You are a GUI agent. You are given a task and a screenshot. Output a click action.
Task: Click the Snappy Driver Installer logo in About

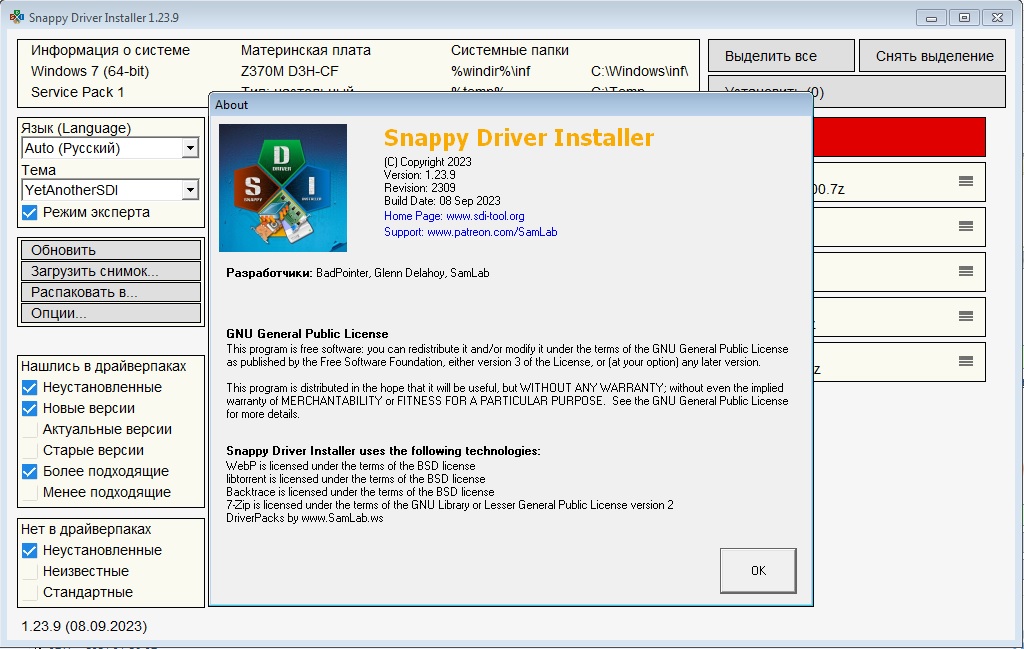[x=283, y=187]
